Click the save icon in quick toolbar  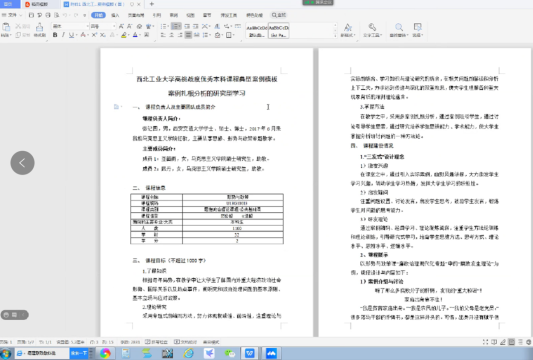point(31,15)
